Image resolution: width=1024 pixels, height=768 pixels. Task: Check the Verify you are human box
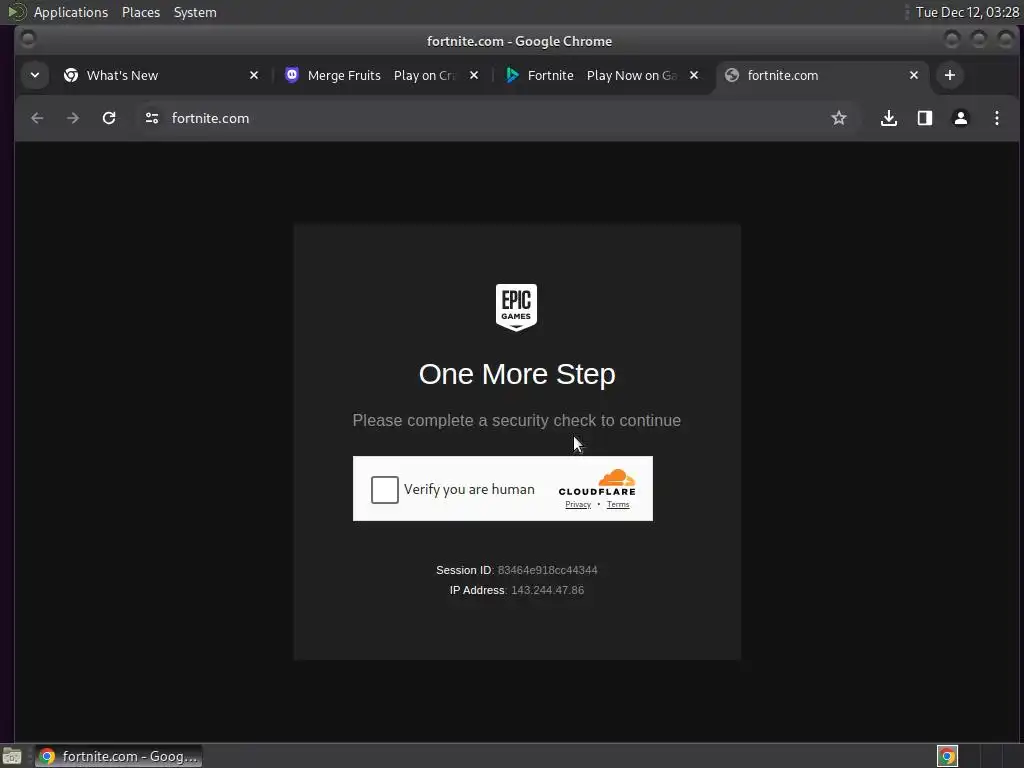point(385,490)
